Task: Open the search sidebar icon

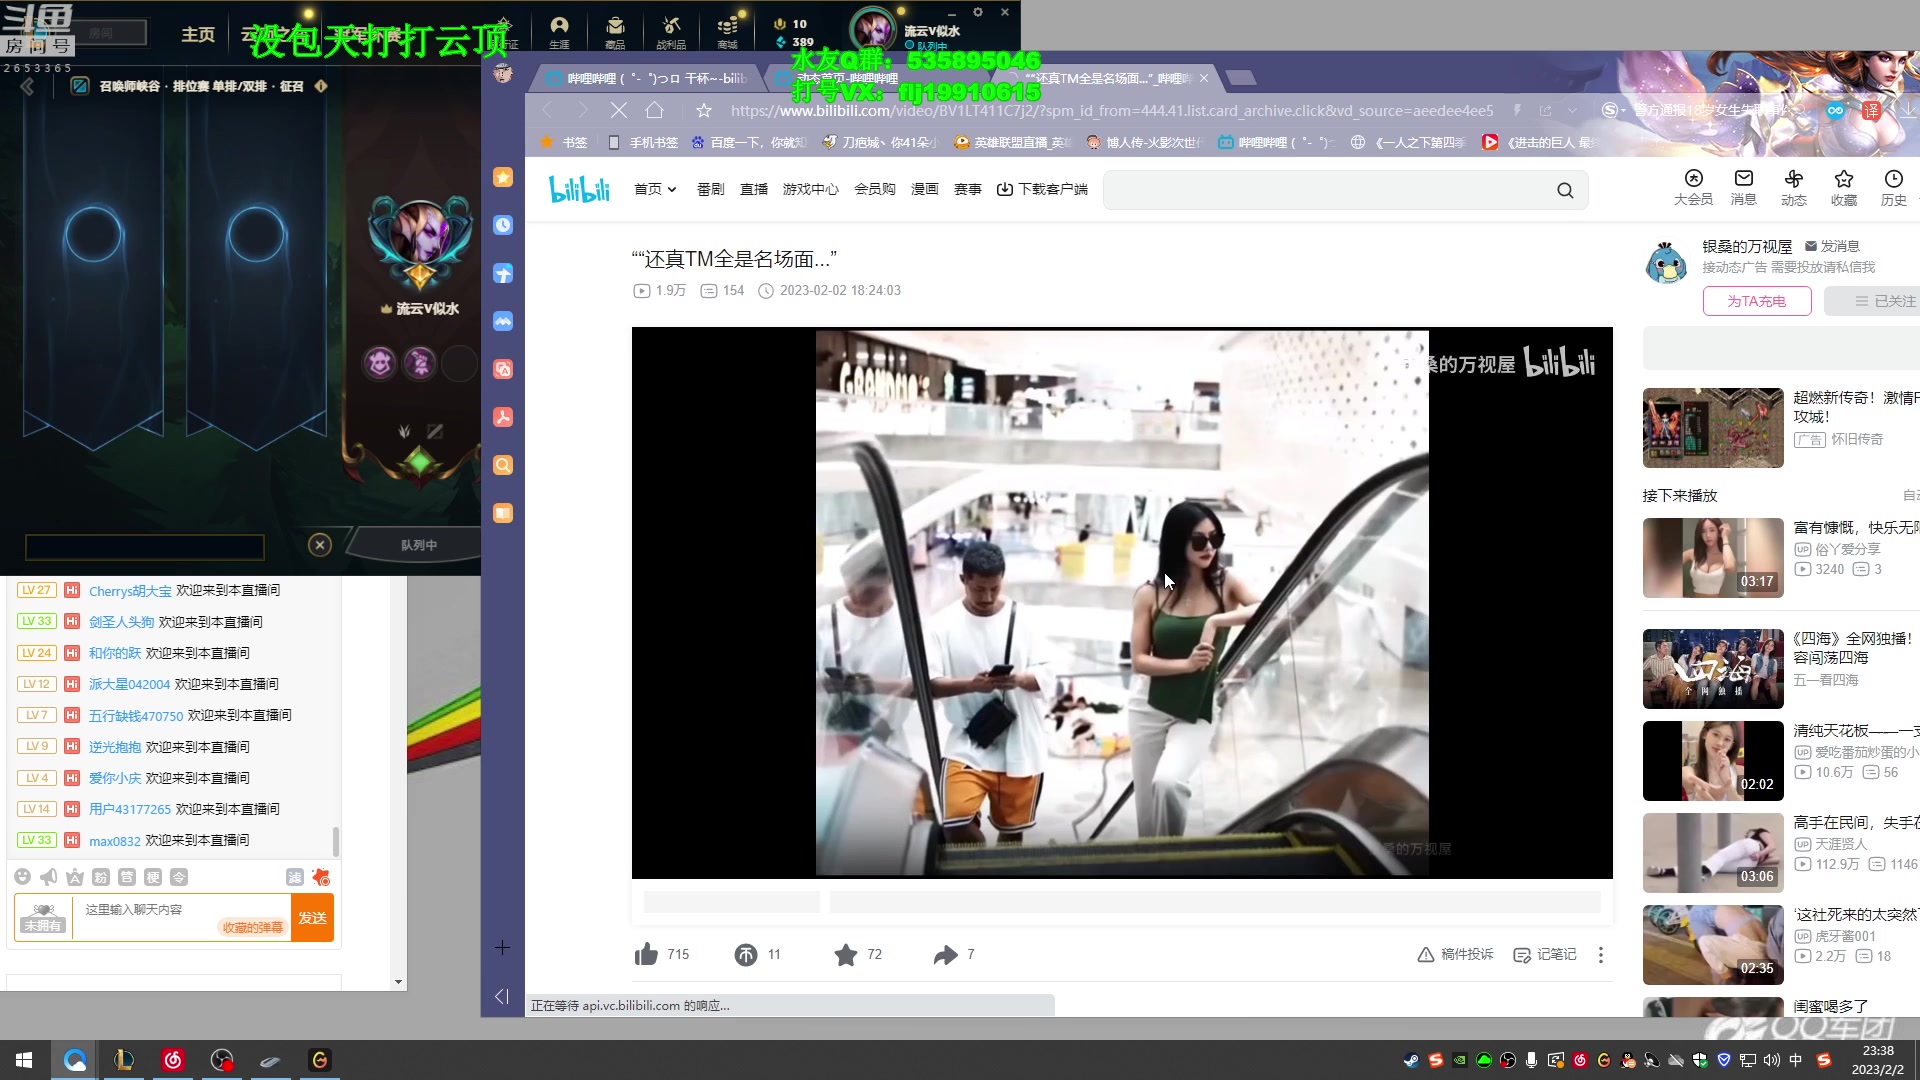Action: [503, 465]
